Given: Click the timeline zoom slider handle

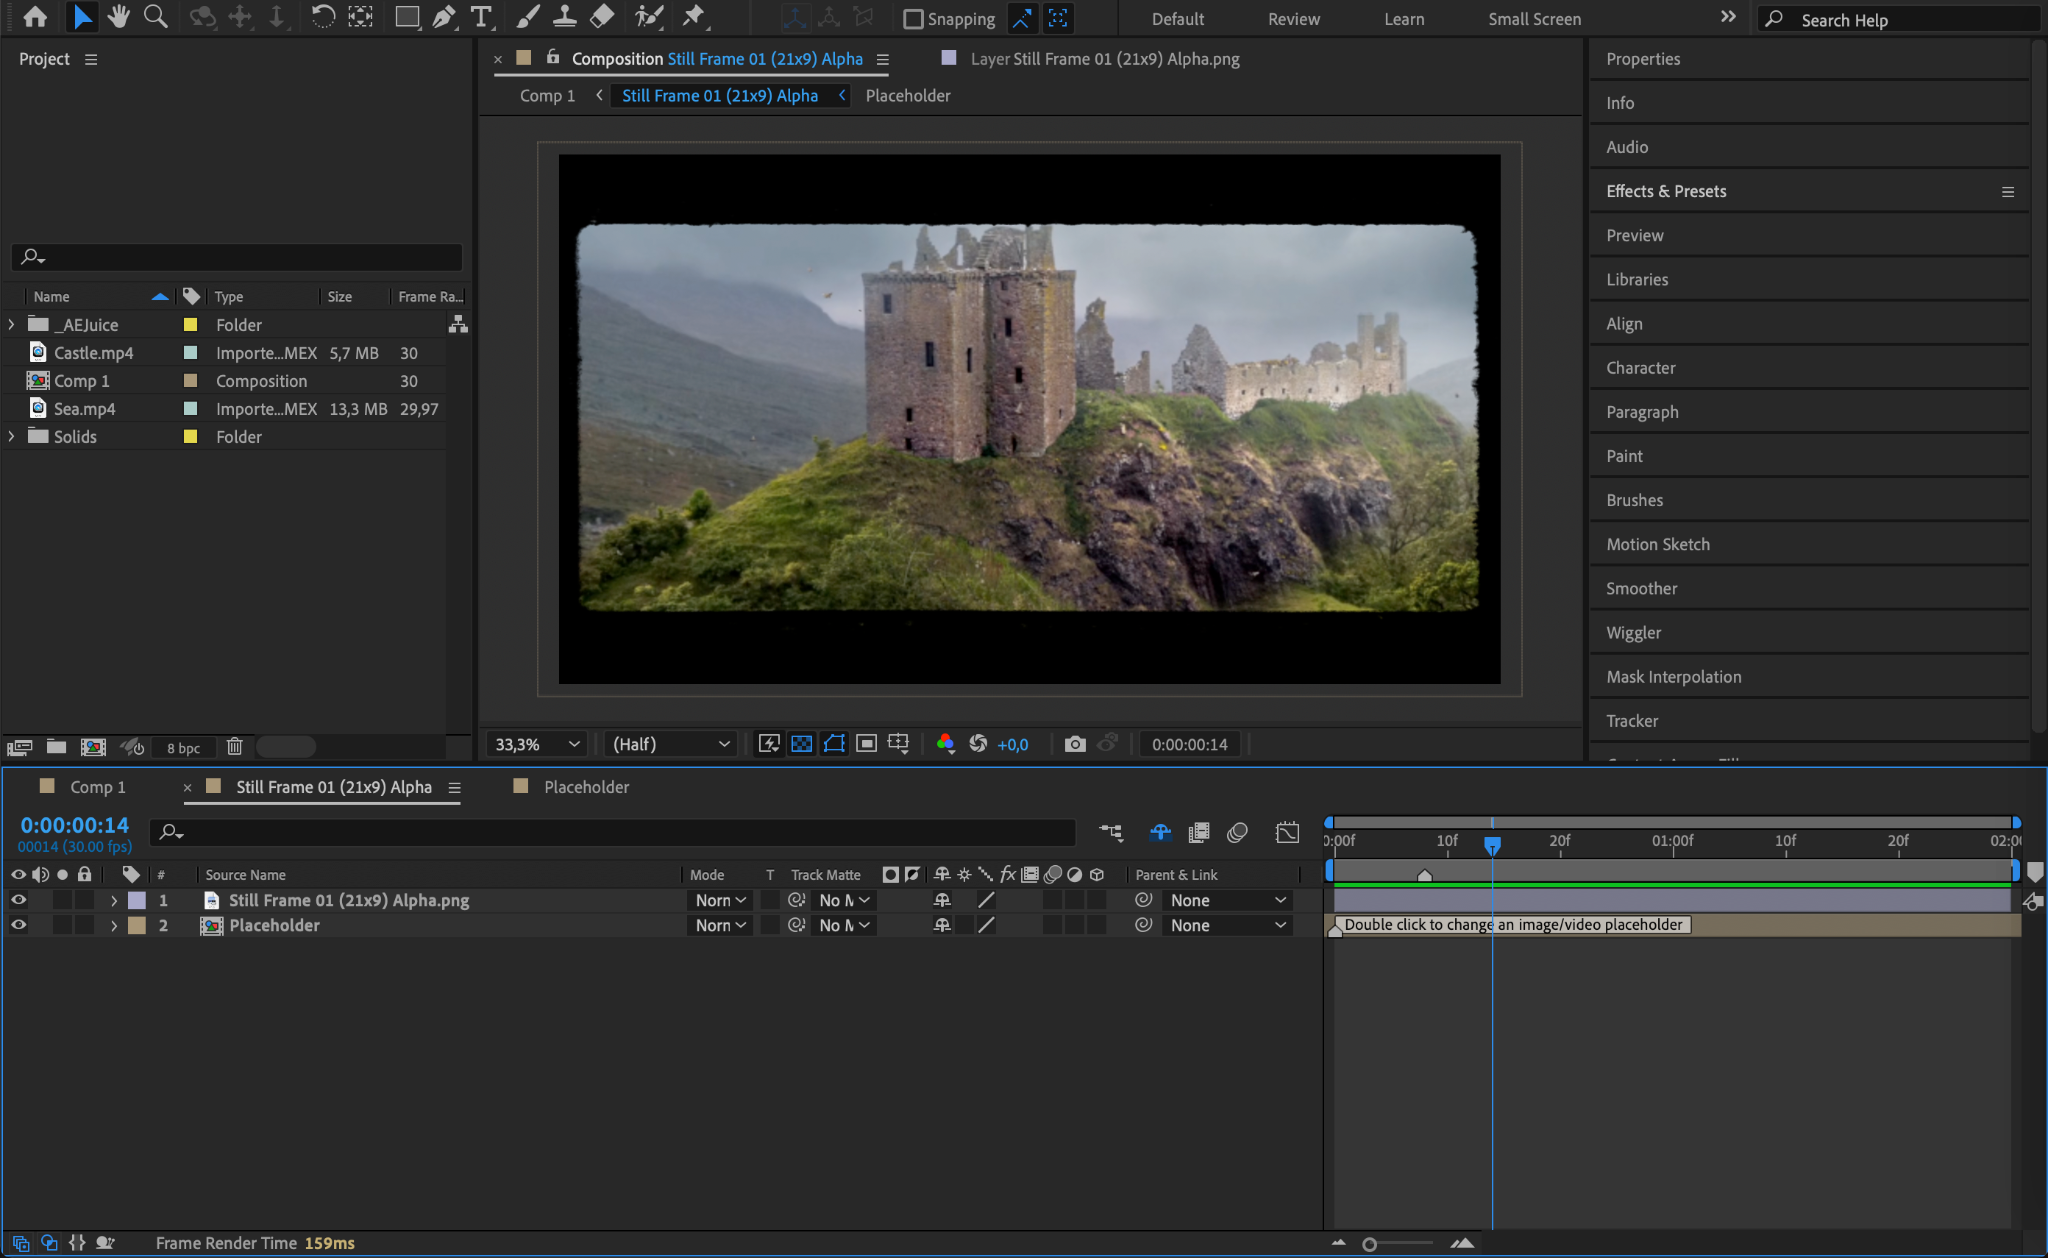Looking at the screenshot, I should 1369,1244.
